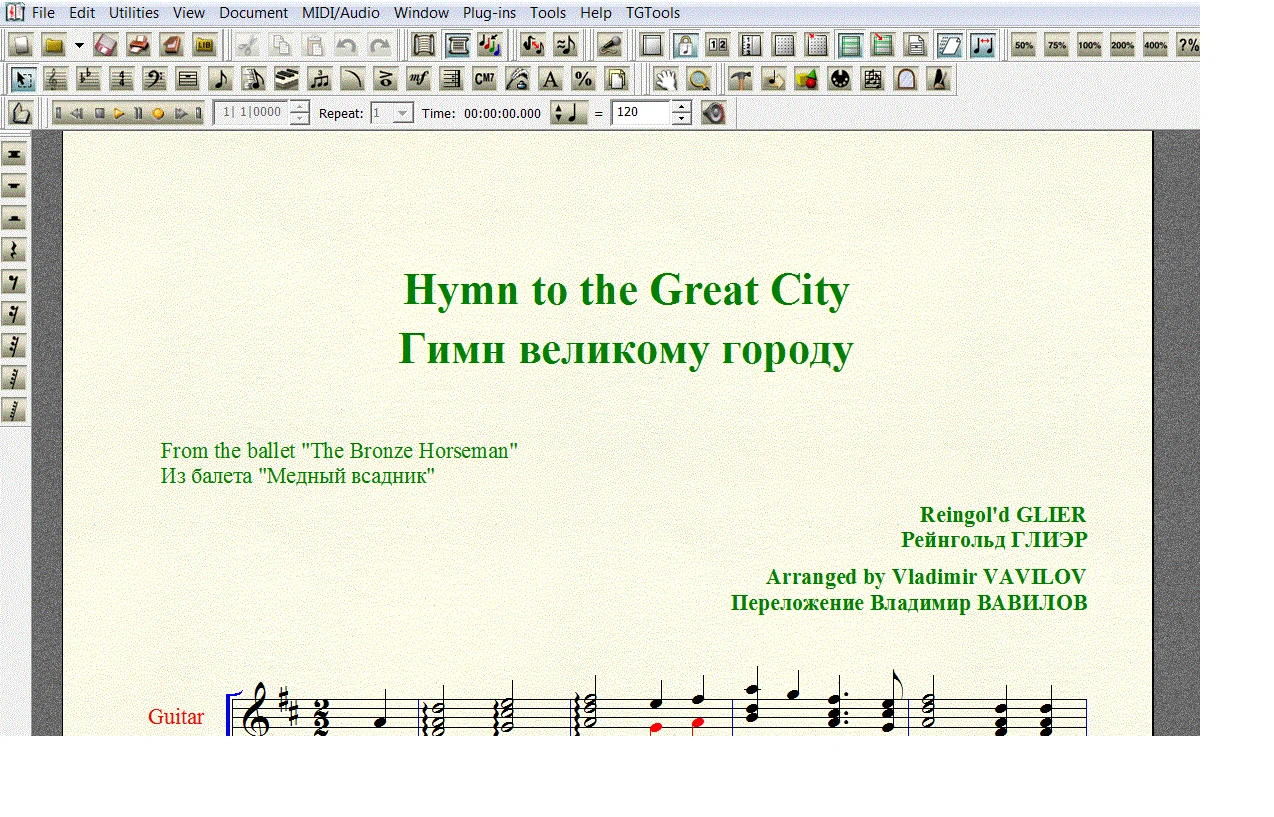Select the Time Signature tool
1274x817 pixels.
click(x=122, y=79)
